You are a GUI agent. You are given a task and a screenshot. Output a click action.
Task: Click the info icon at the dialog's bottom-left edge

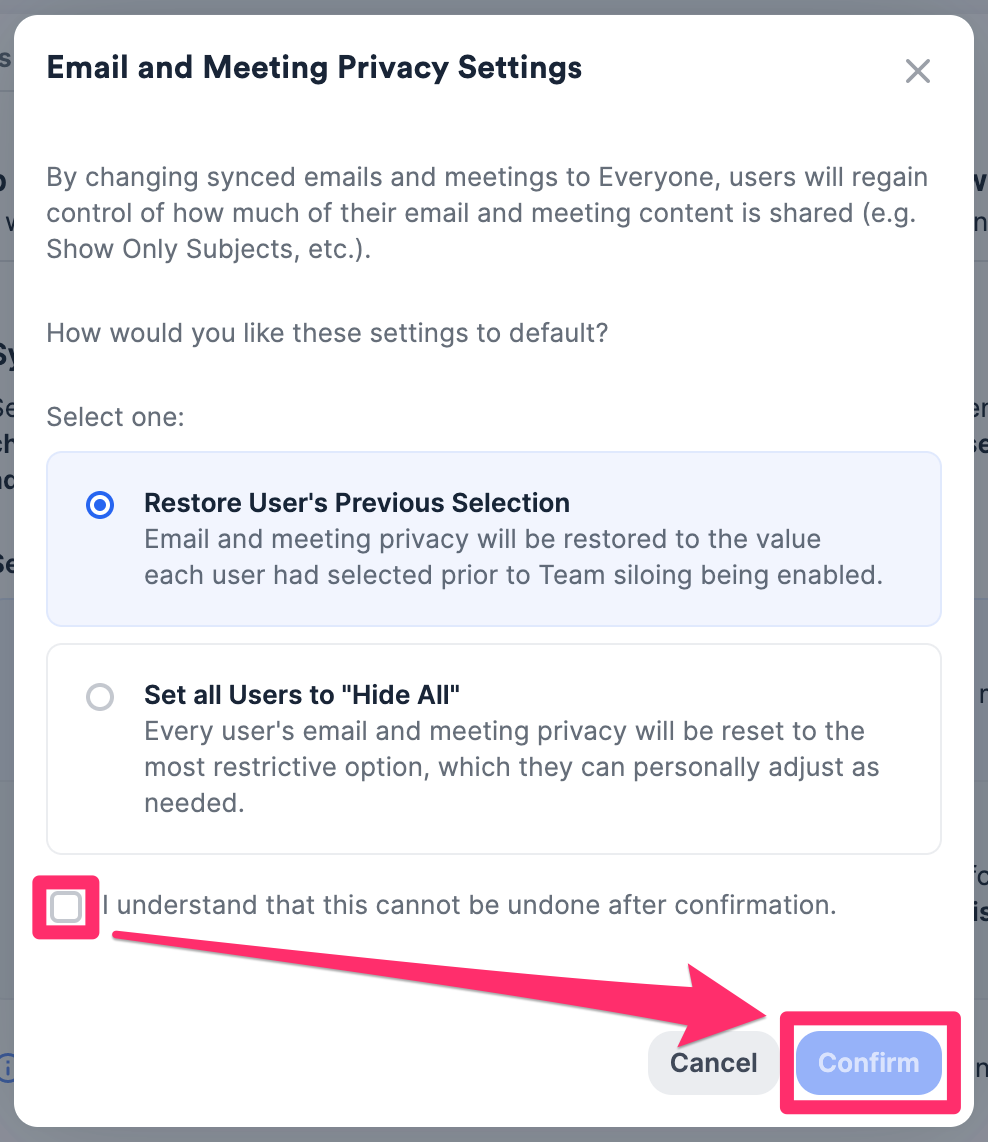coord(7,1067)
